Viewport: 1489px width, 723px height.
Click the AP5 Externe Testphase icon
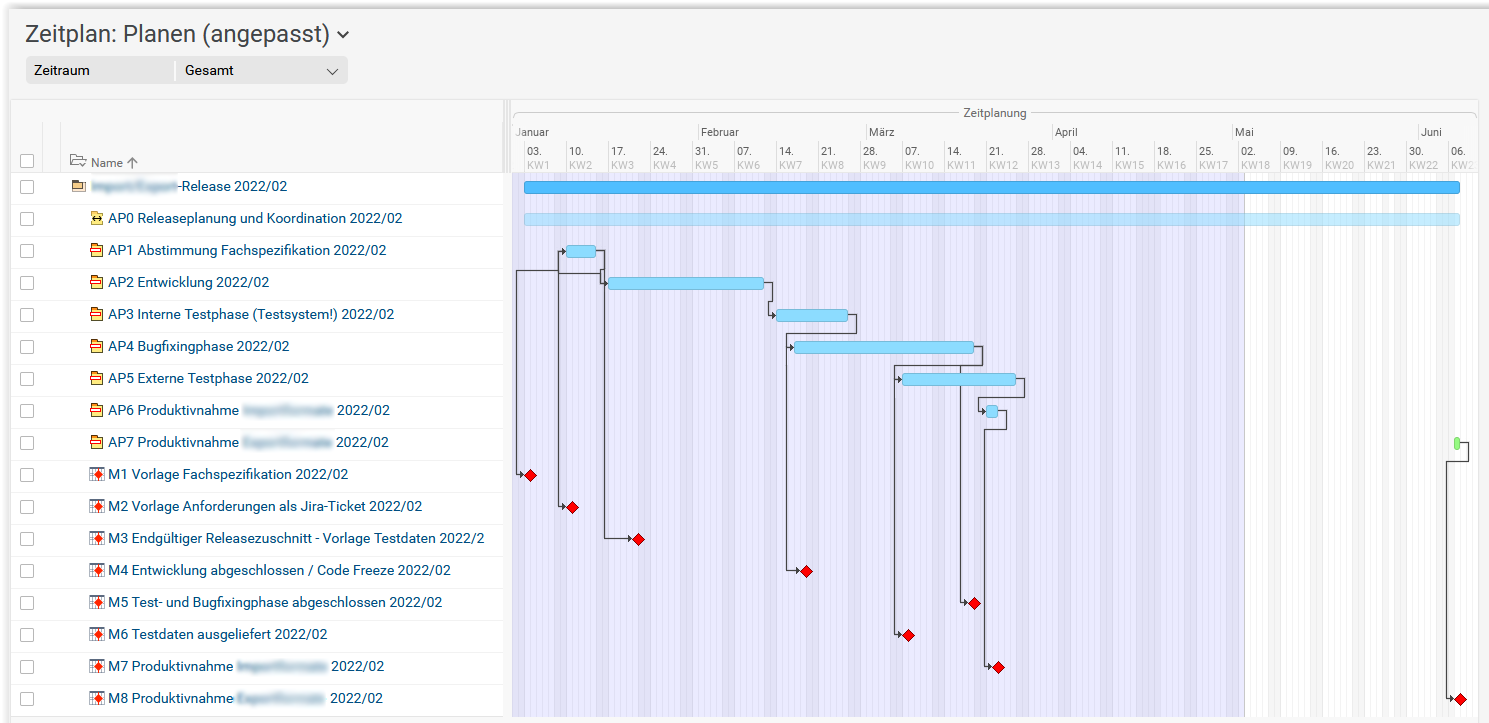pyautogui.click(x=97, y=378)
